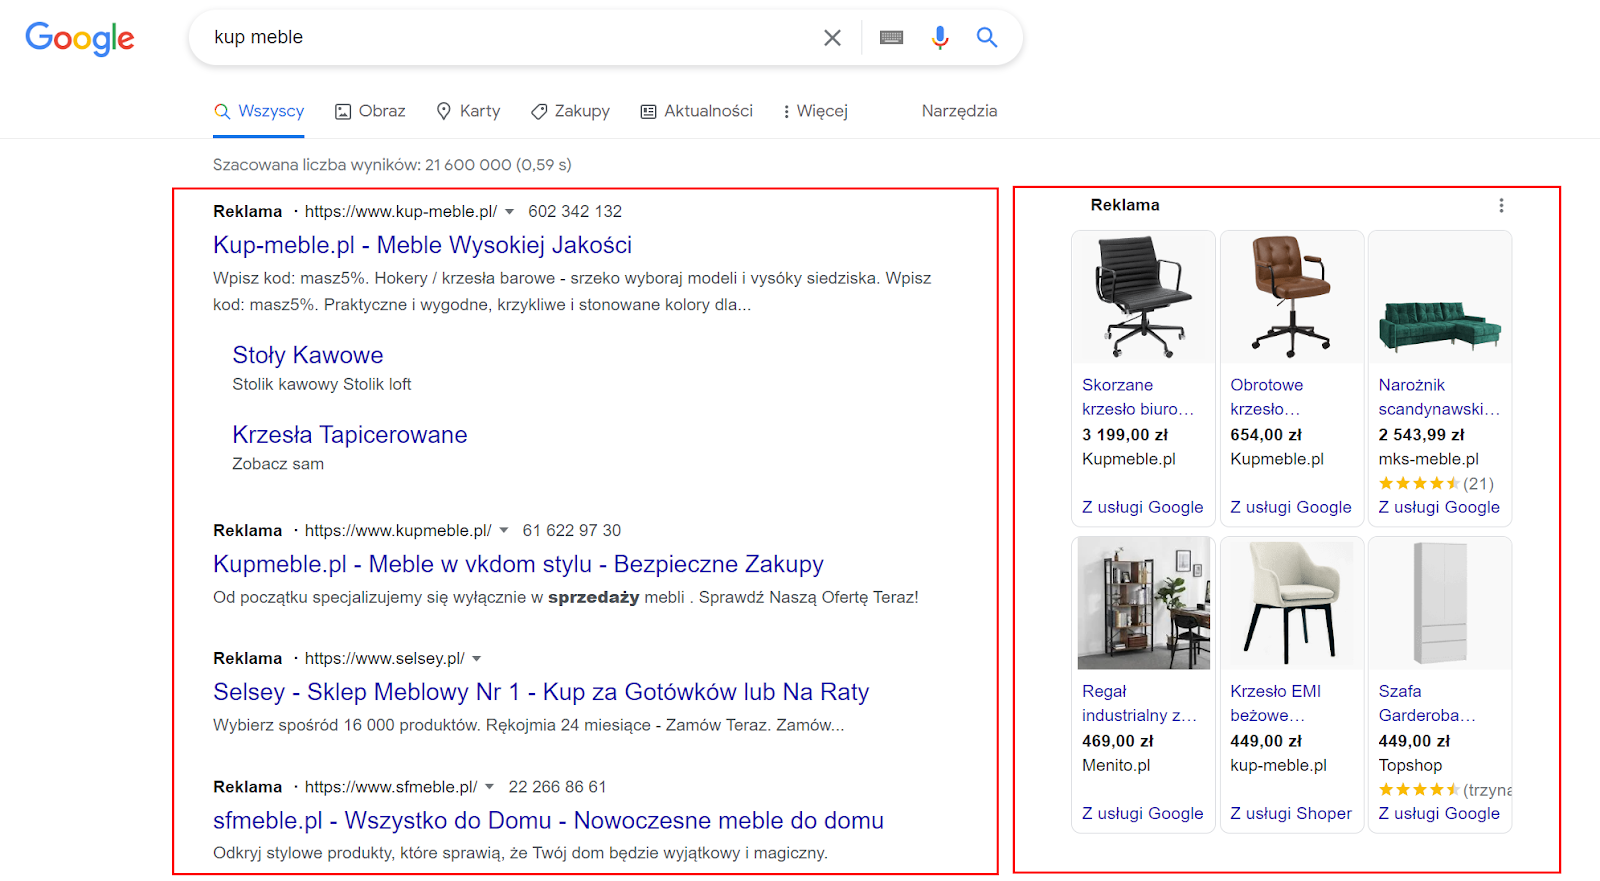Click phone number 602 342 132
Image resolution: width=1600 pixels, height=881 pixels.
[575, 212]
